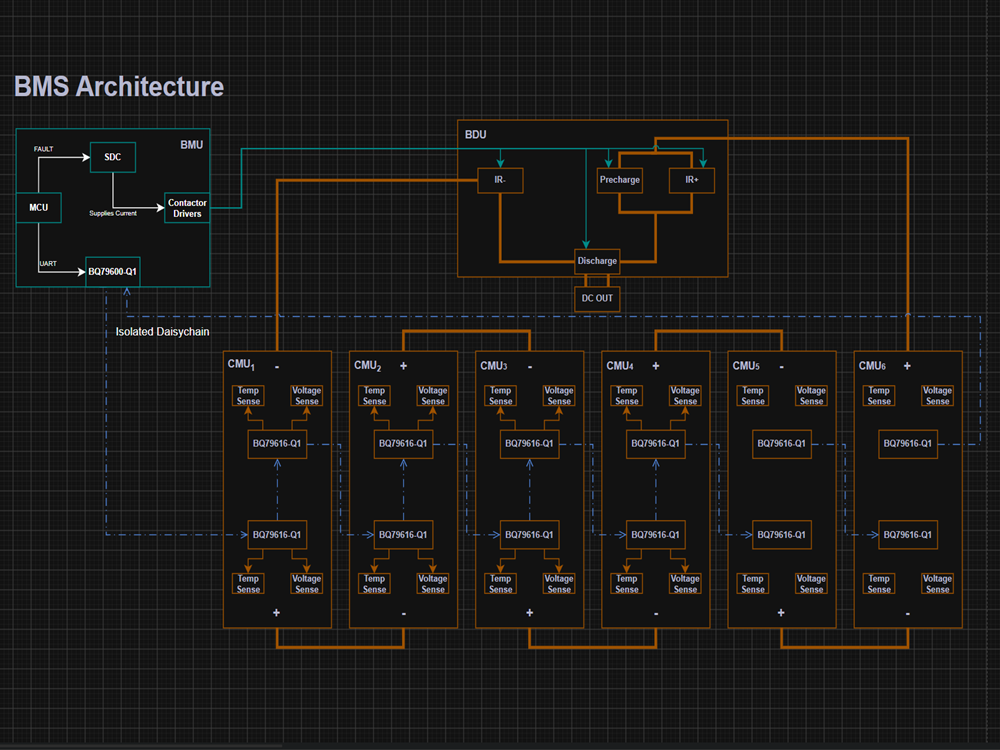
Task: Select CMU1 lower BQ79616-Q1 chip
Action: (x=277, y=535)
